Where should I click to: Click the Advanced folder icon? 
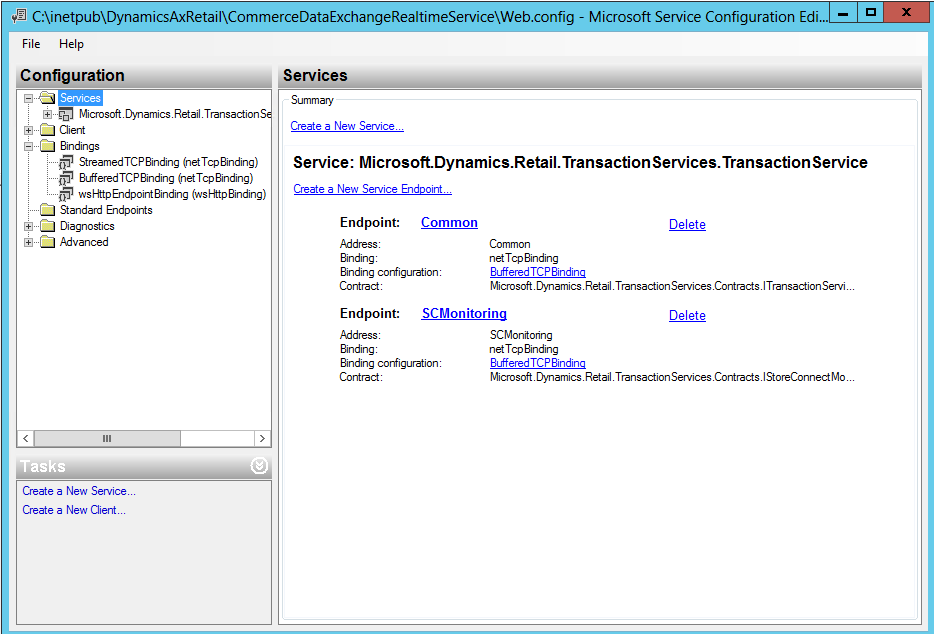click(47, 242)
